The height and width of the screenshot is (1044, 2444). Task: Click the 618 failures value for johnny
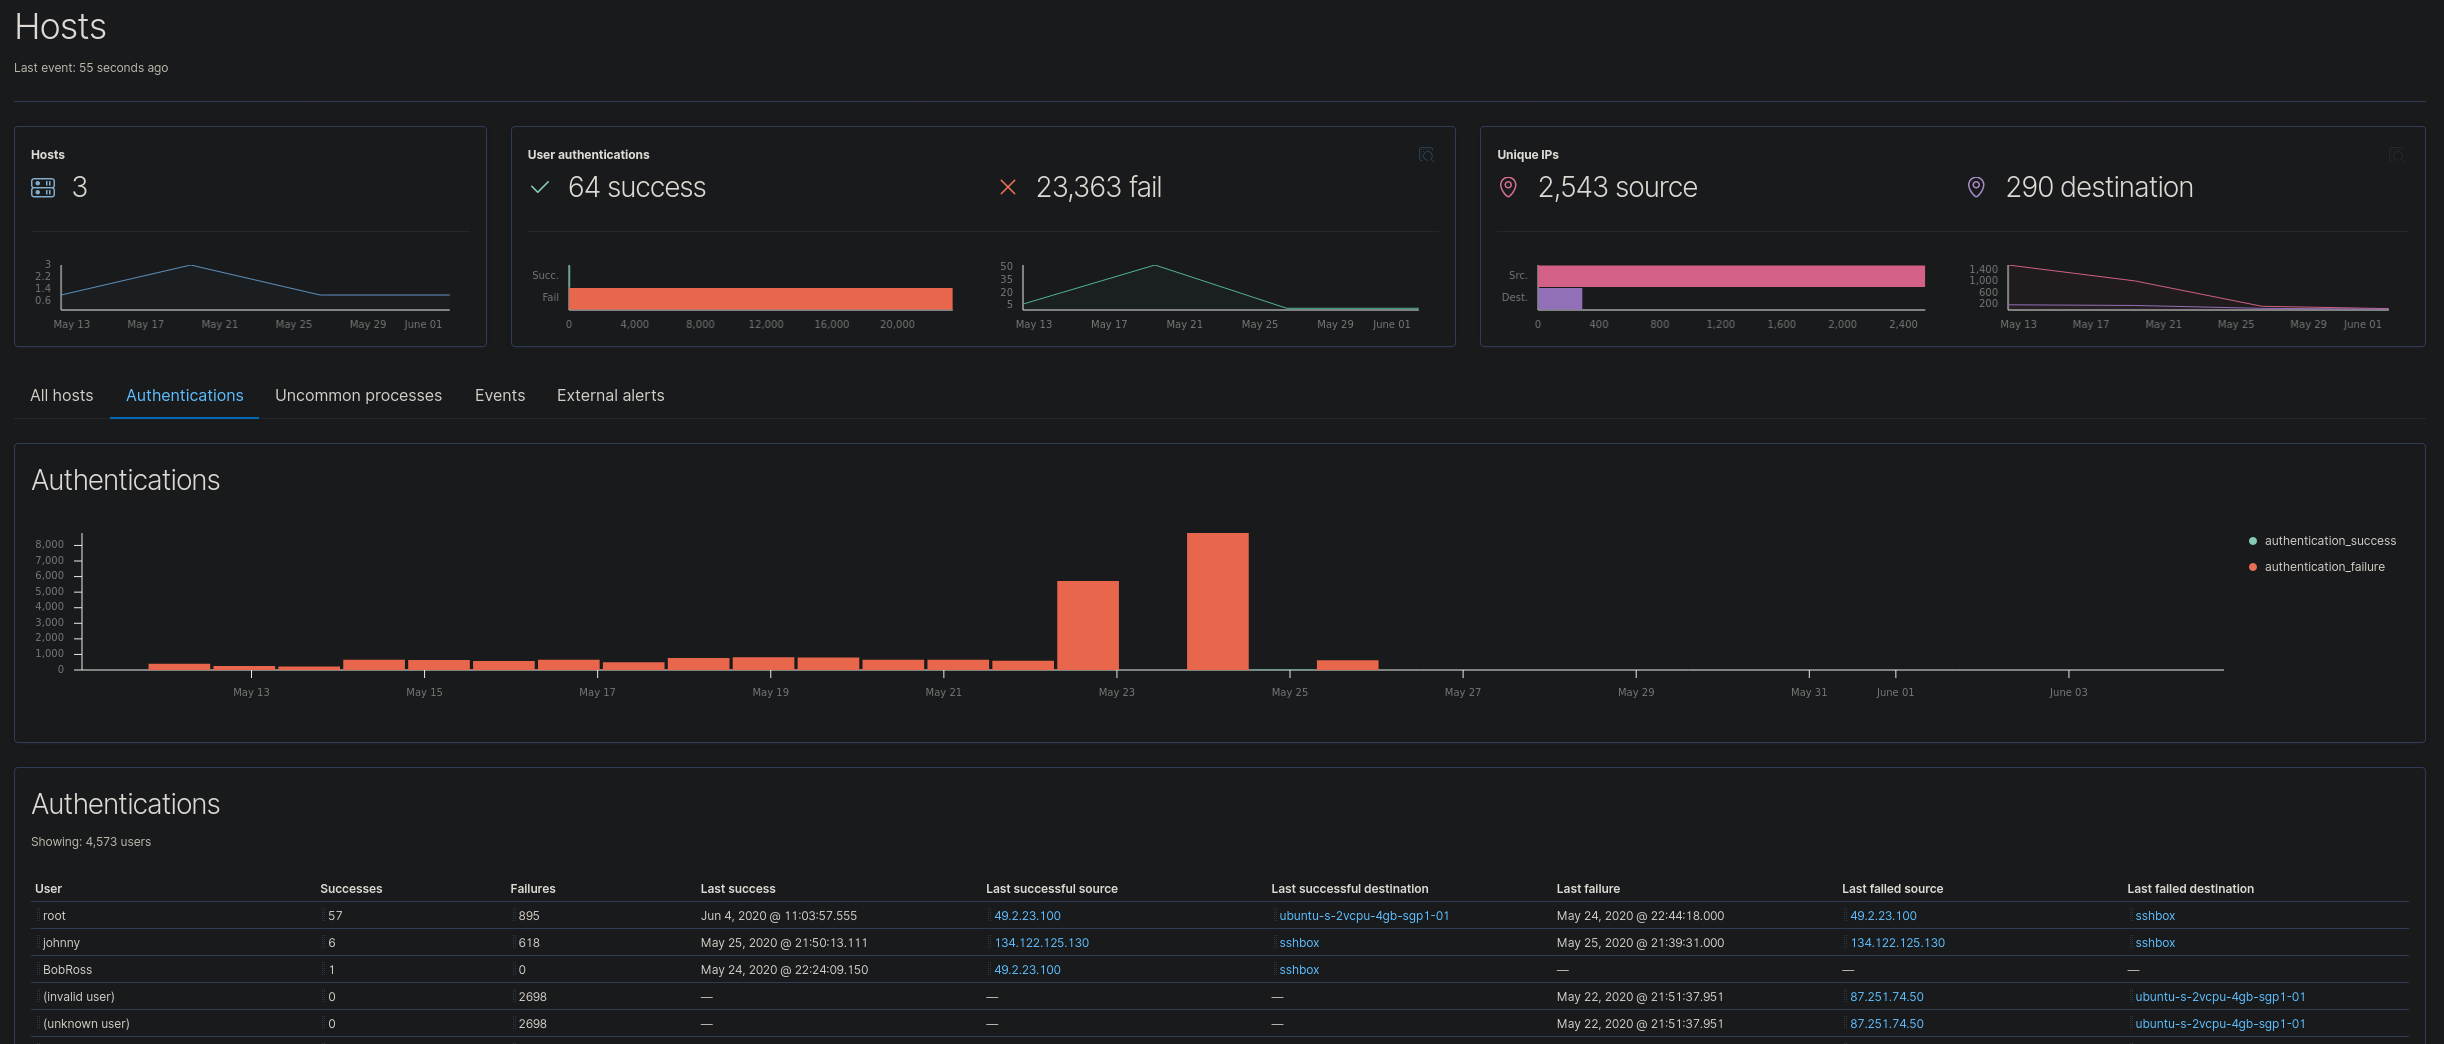(529, 943)
